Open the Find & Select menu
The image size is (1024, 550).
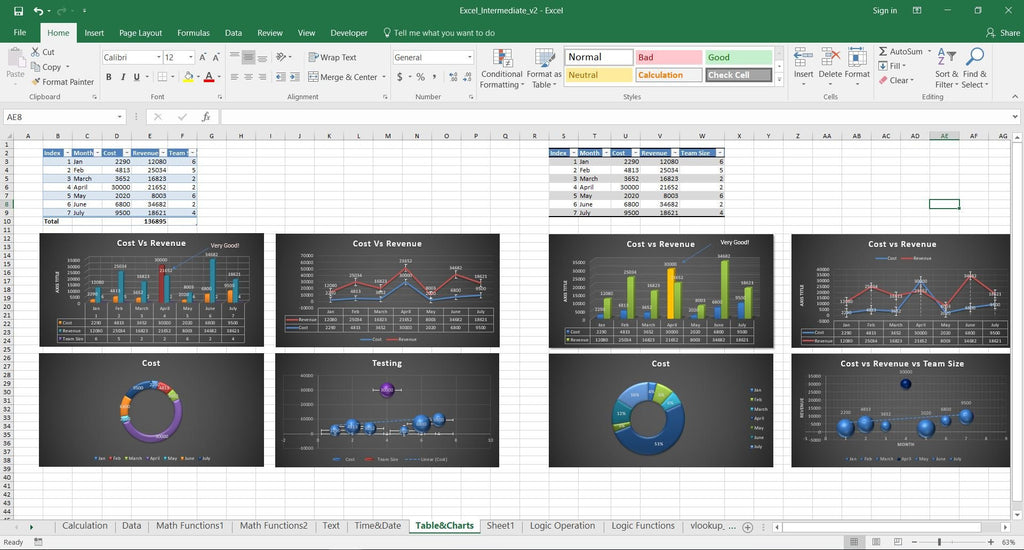(974, 68)
